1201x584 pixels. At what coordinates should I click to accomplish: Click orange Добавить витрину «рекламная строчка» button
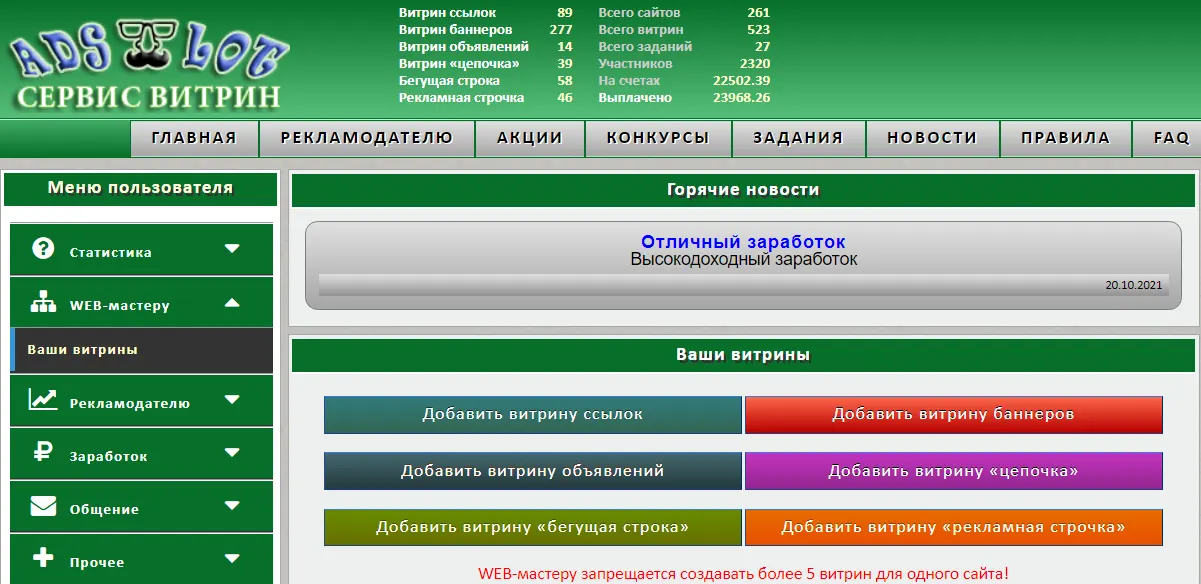[953, 527]
